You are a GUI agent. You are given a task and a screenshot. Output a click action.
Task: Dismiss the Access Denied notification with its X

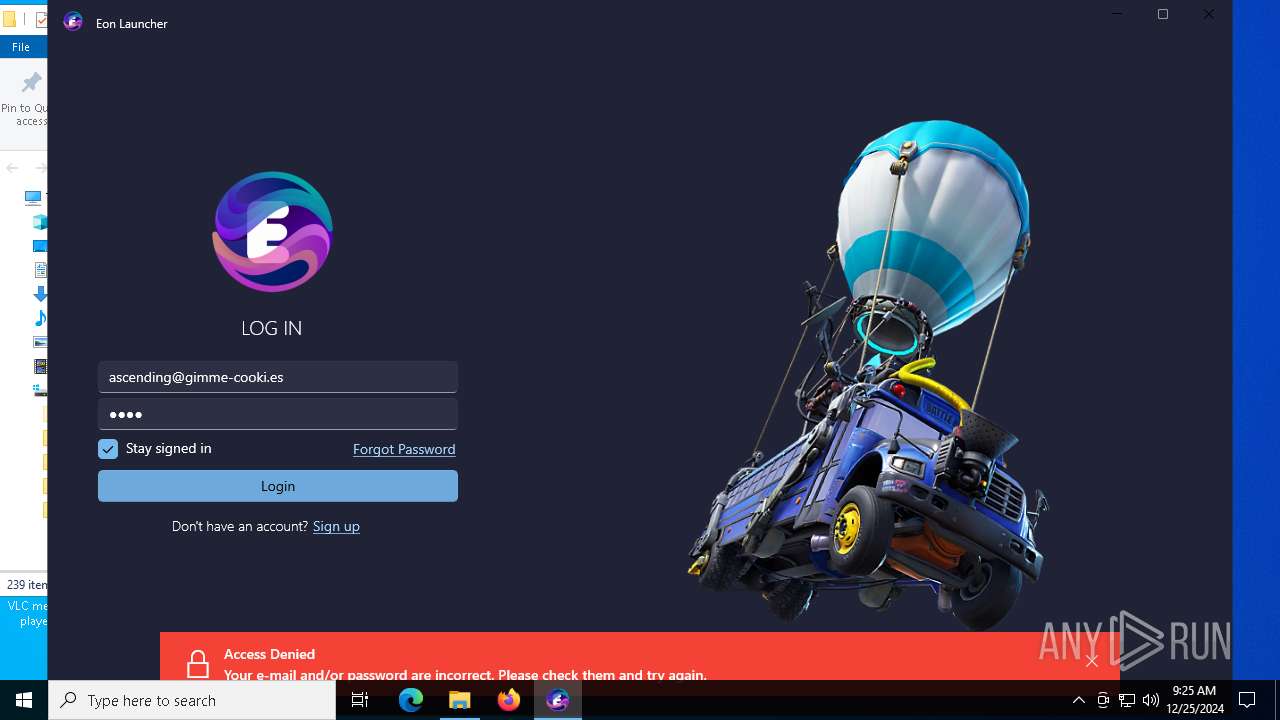tap(1092, 660)
